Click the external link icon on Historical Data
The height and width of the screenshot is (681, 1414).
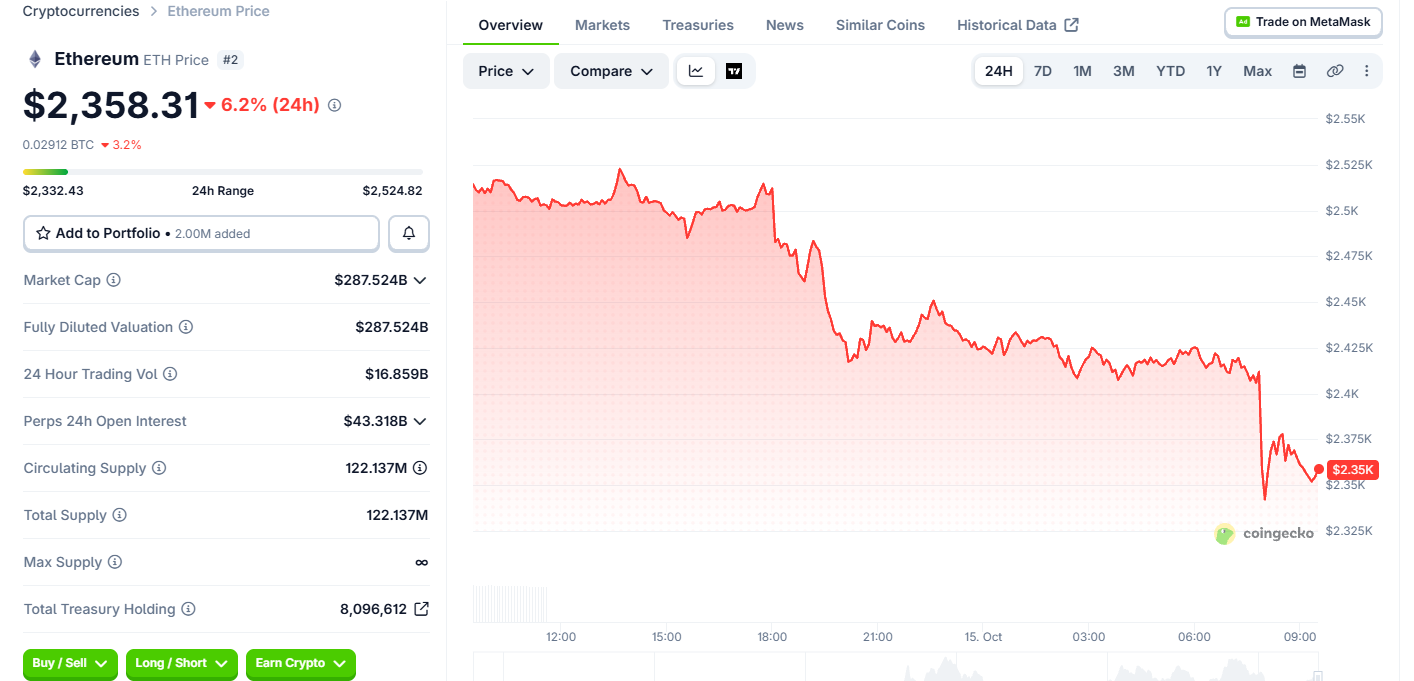tap(1072, 25)
